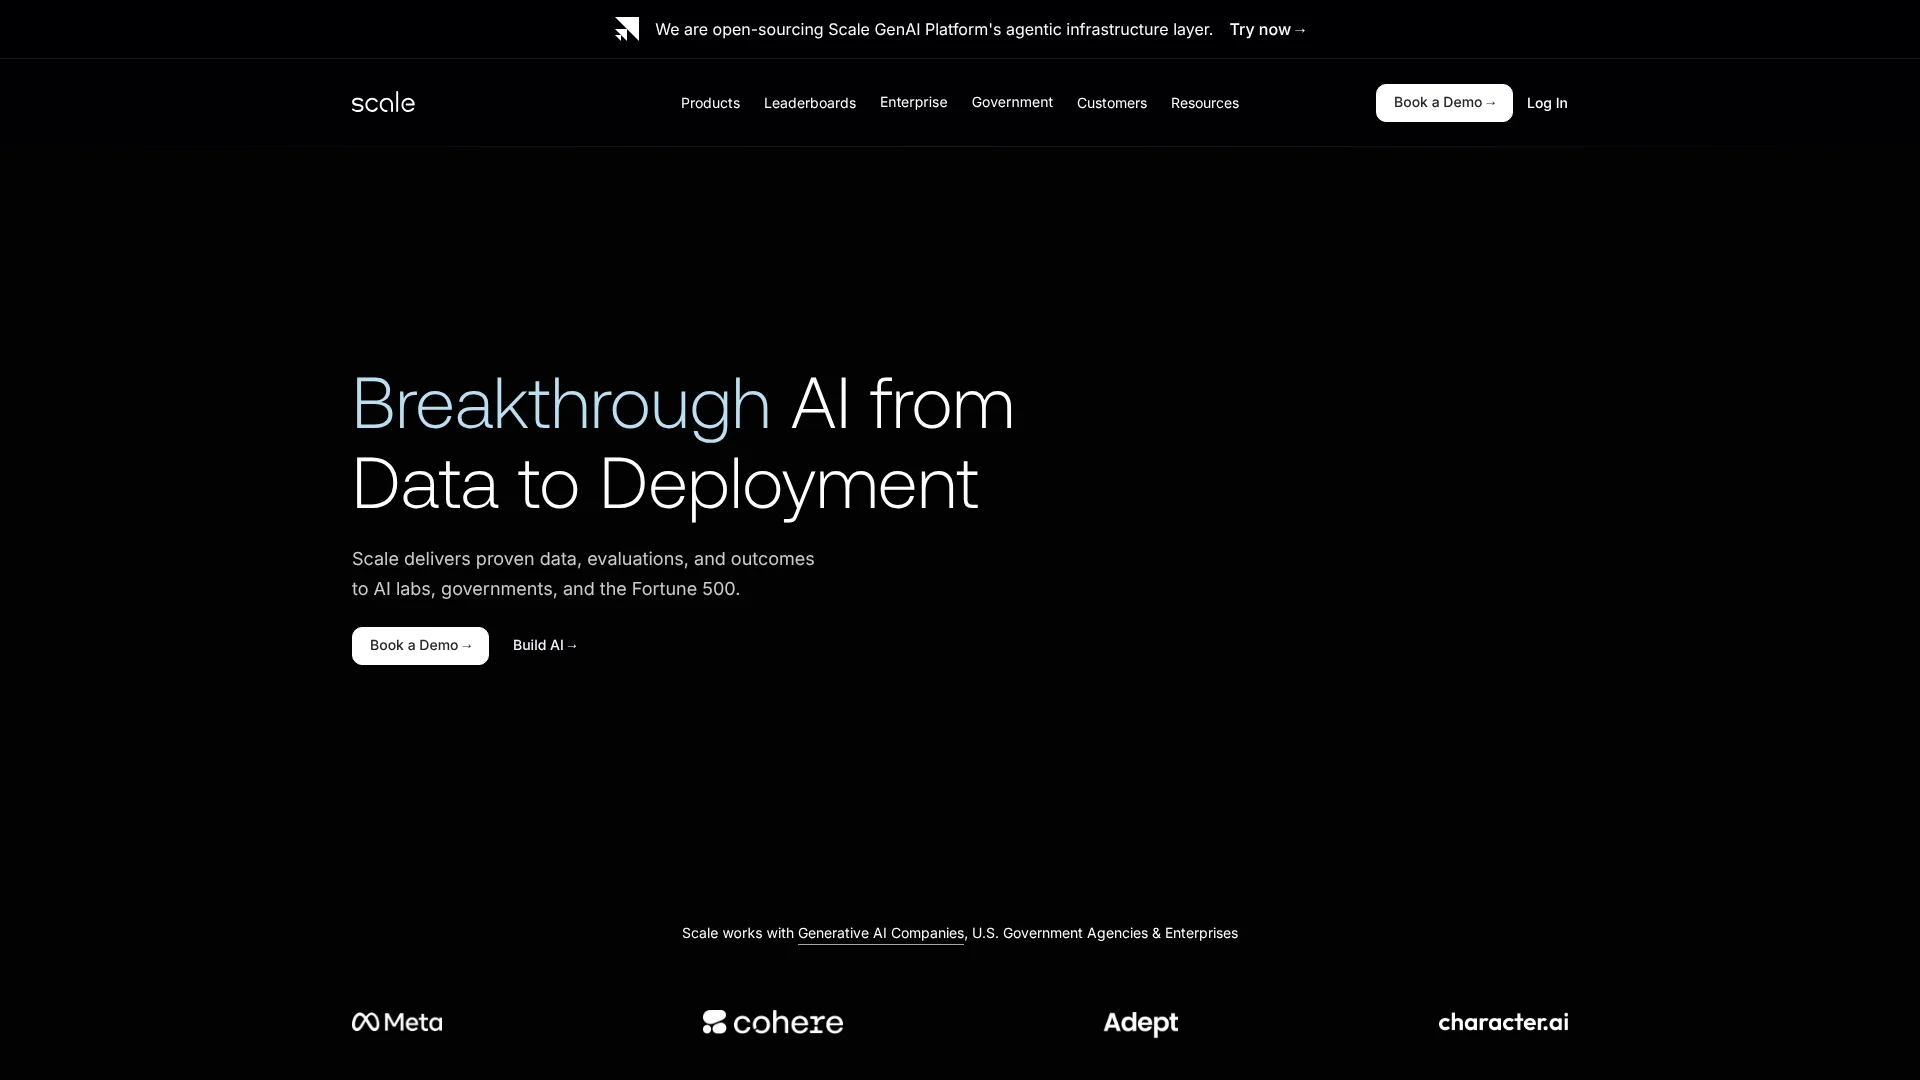
Task: Click the character.ai logo
Action: [x=1503, y=1022]
